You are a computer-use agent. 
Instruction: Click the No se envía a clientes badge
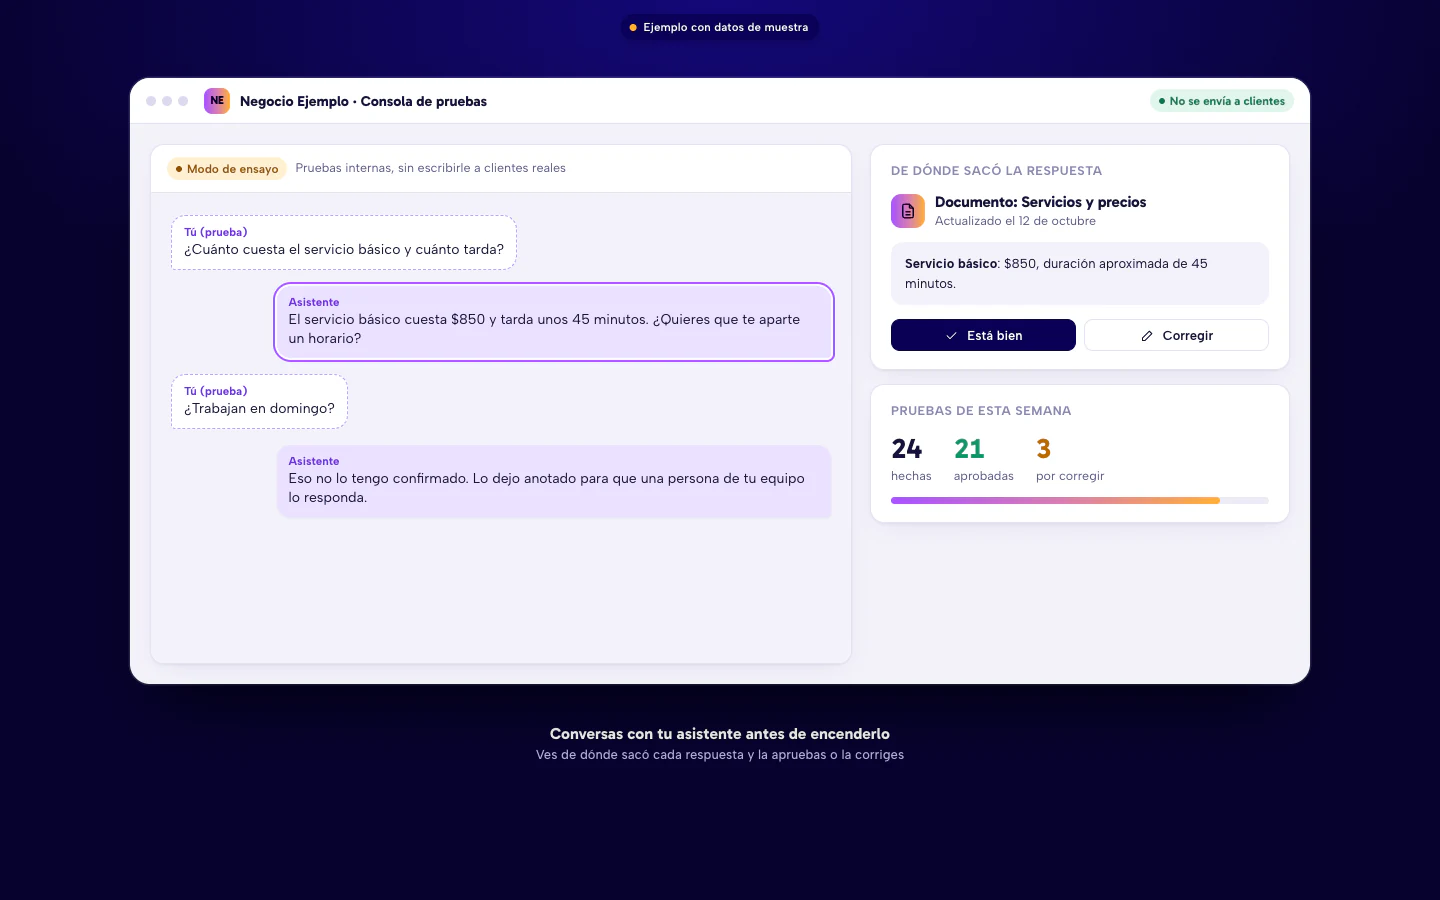pyautogui.click(x=1222, y=101)
